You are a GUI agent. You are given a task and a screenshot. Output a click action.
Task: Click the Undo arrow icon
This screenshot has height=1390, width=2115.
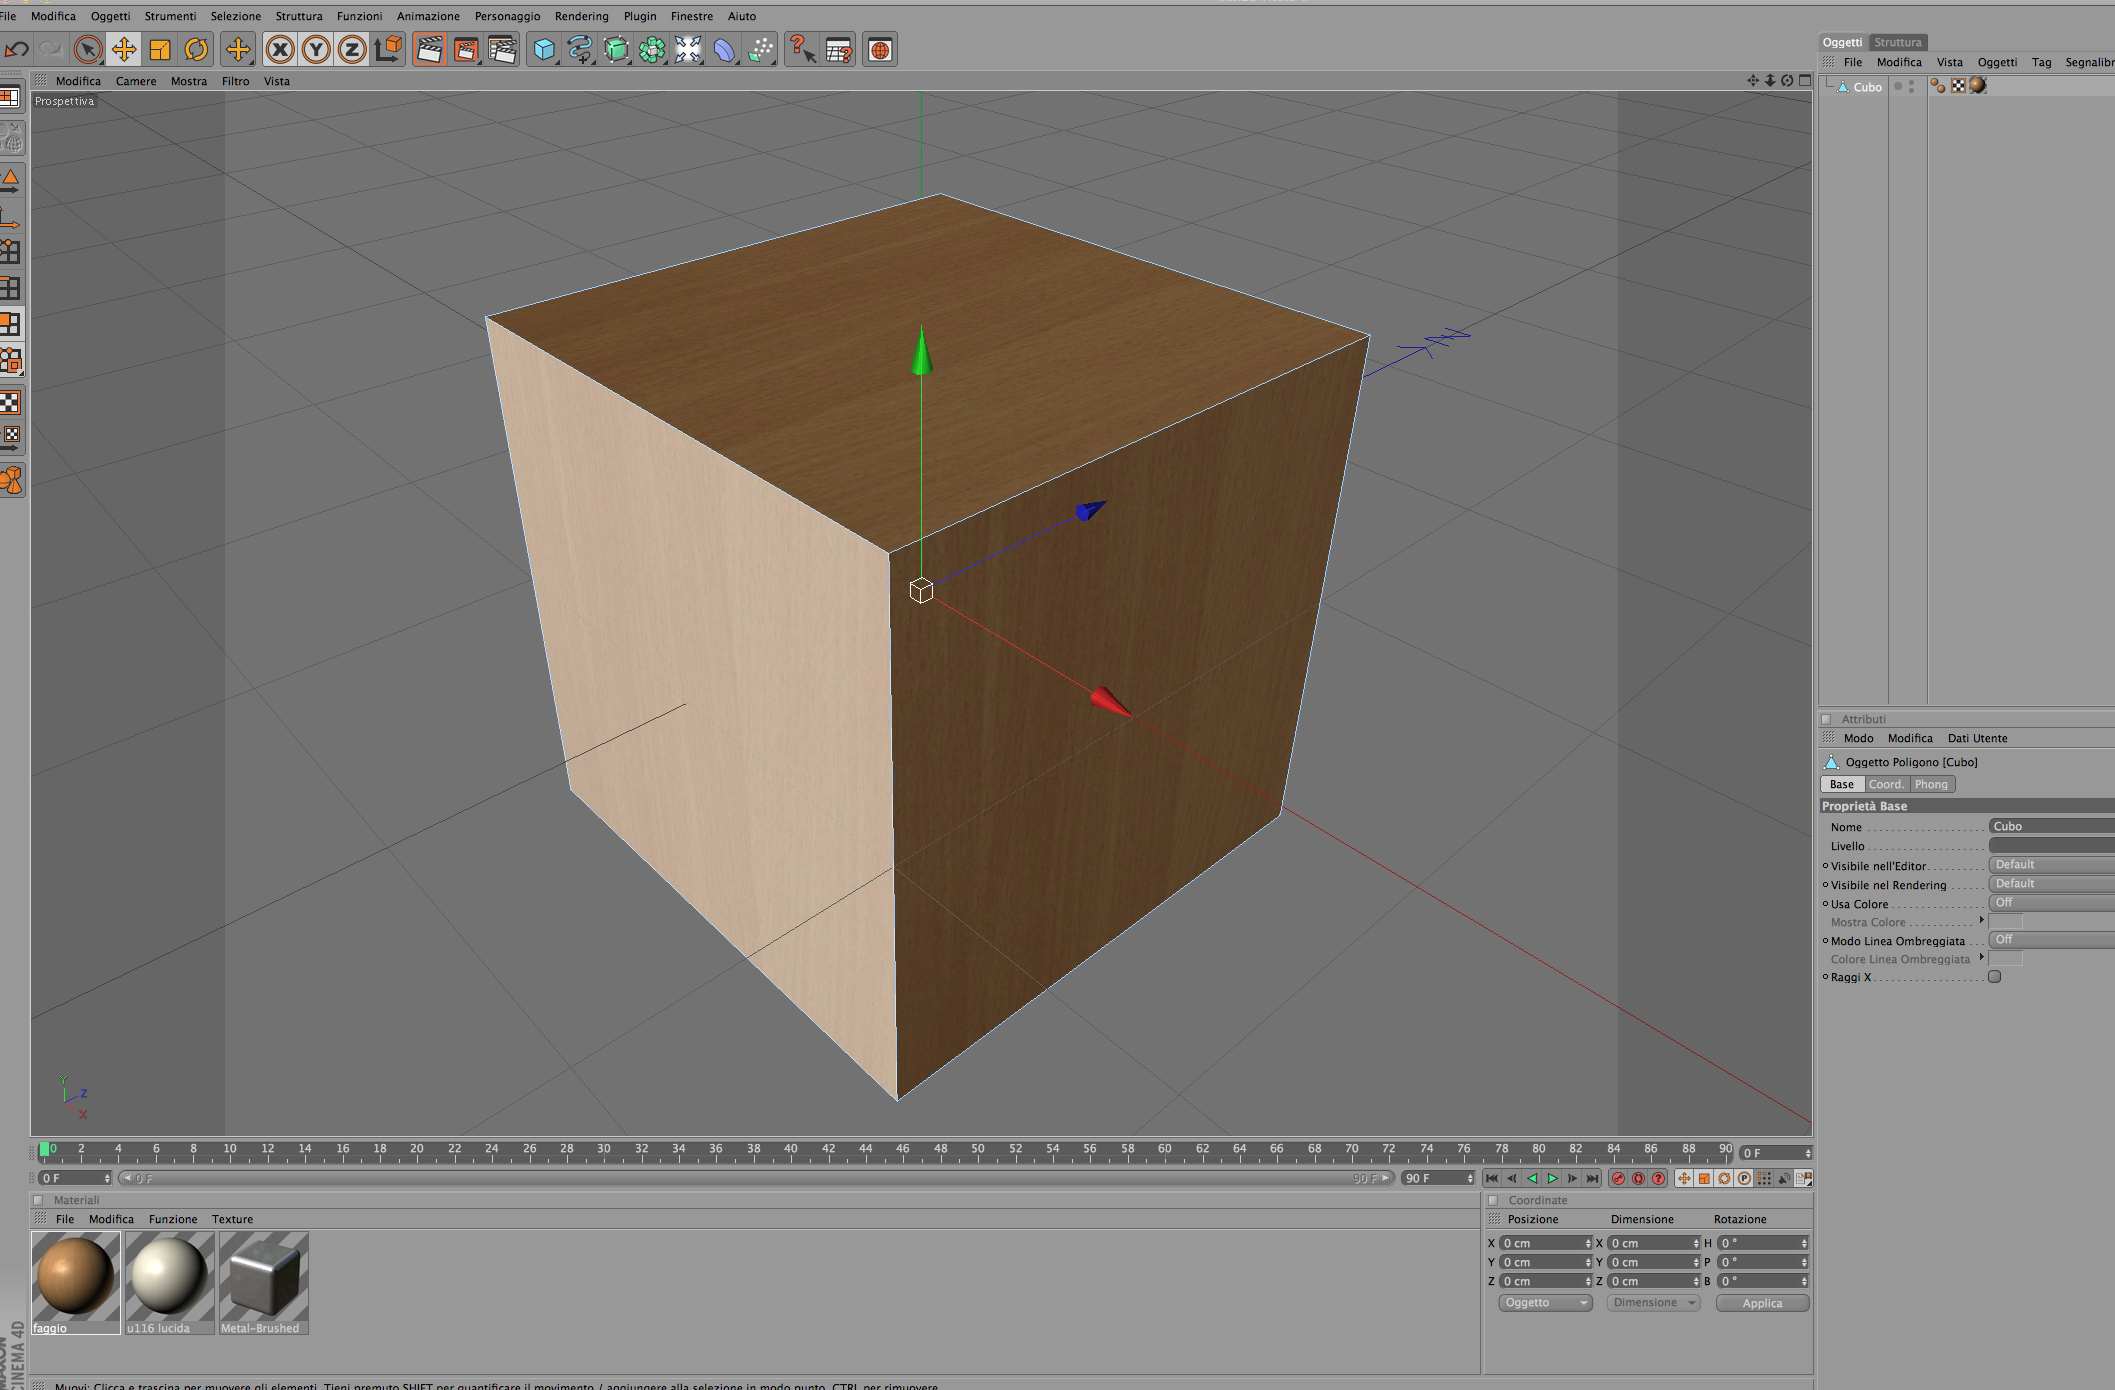coord(17,49)
